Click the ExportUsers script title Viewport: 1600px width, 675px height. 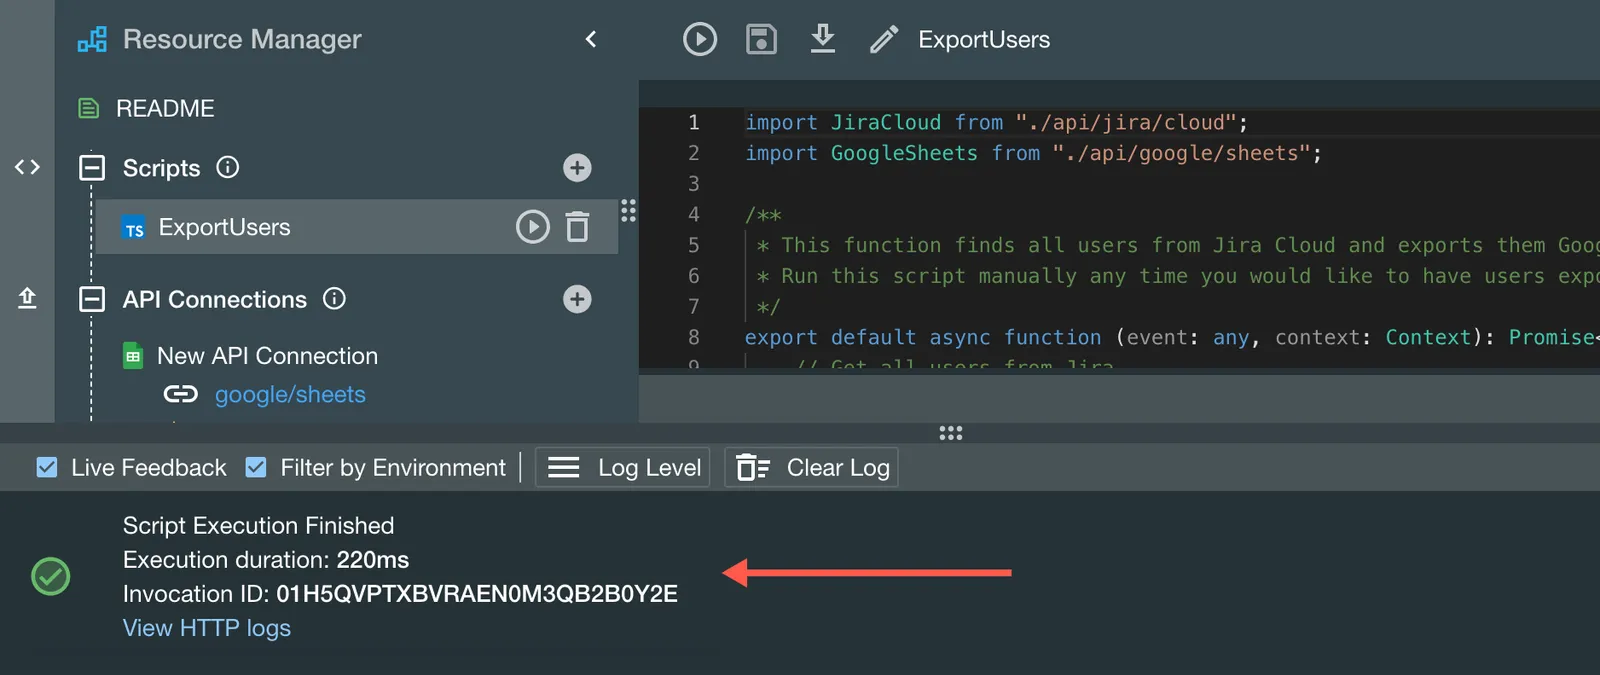click(984, 40)
